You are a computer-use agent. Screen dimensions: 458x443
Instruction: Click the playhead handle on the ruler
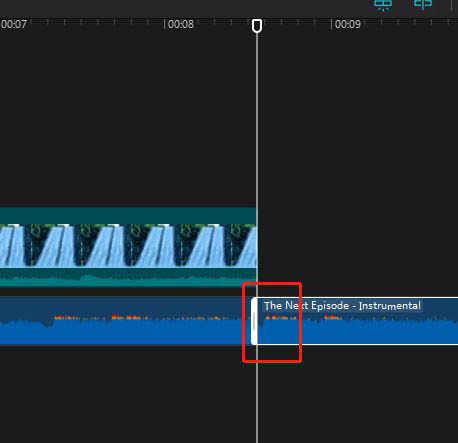click(x=257, y=26)
